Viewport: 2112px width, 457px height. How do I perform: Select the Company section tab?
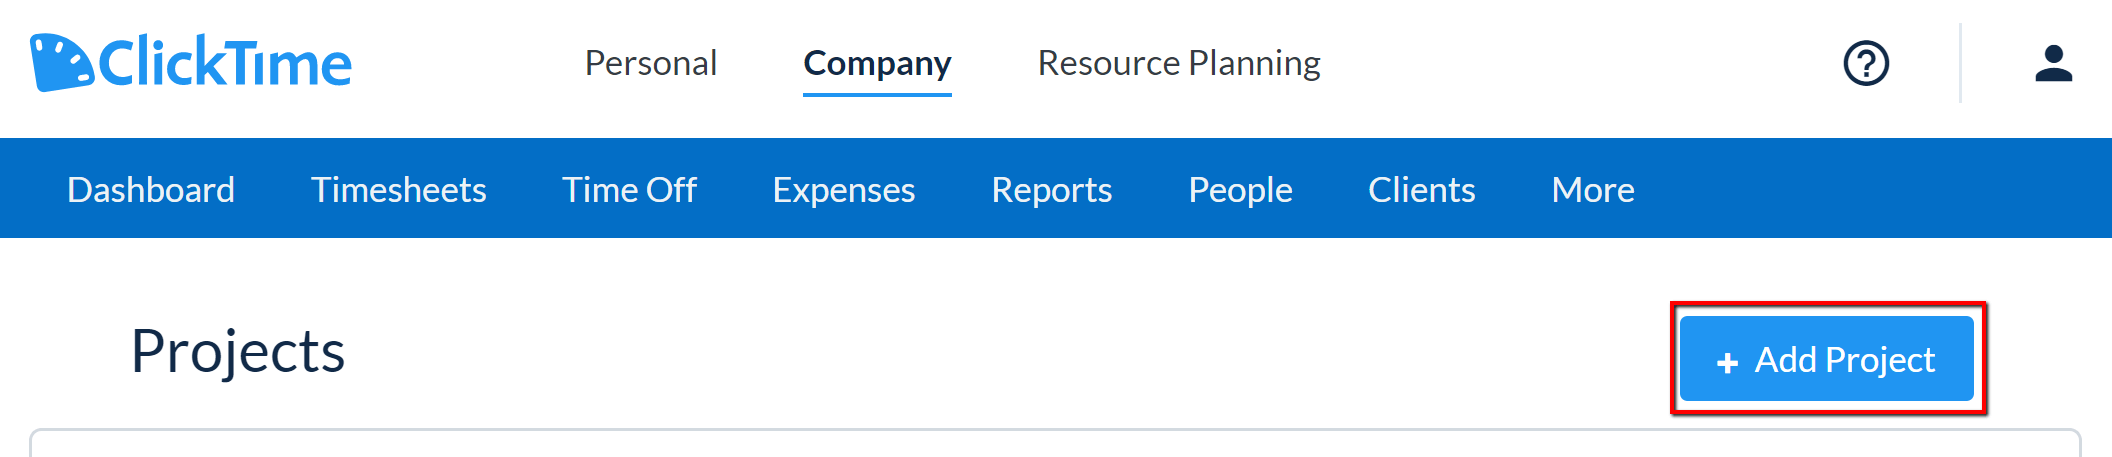877,63
